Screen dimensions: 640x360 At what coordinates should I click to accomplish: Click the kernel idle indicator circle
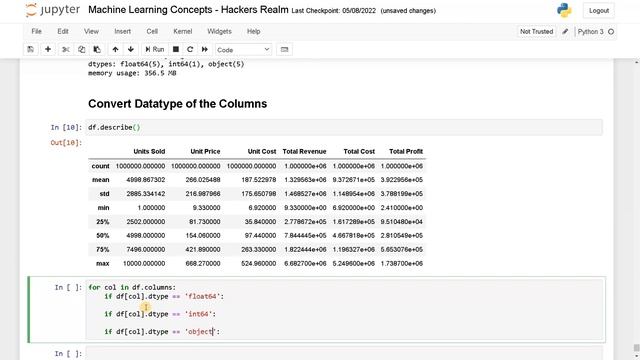click(x=611, y=31)
